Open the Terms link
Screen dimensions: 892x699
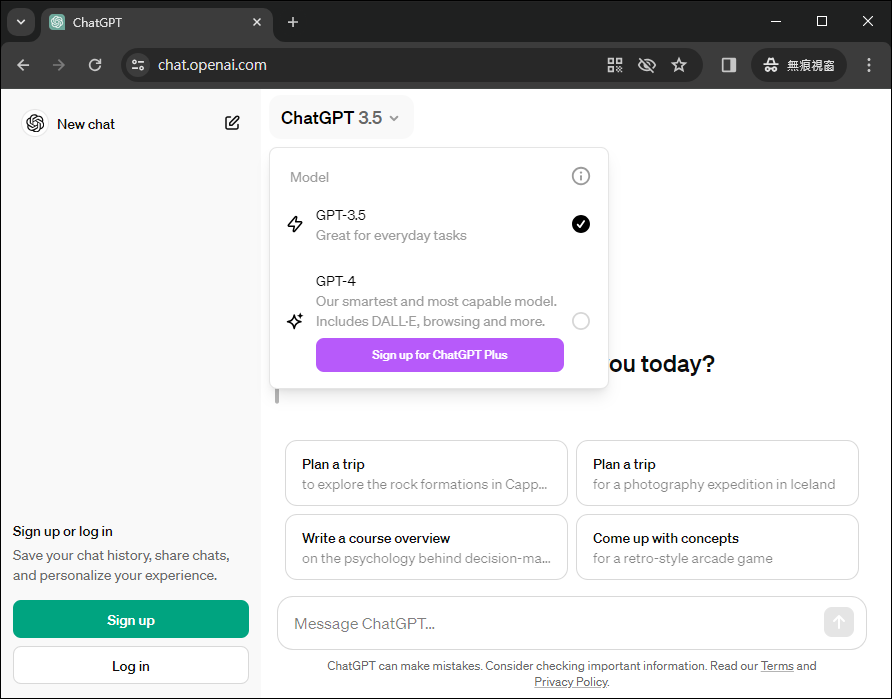777,666
